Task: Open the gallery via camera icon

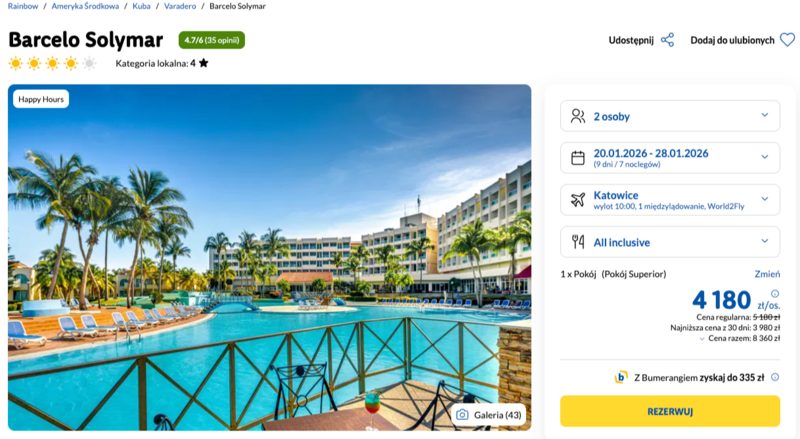Action: [x=462, y=415]
